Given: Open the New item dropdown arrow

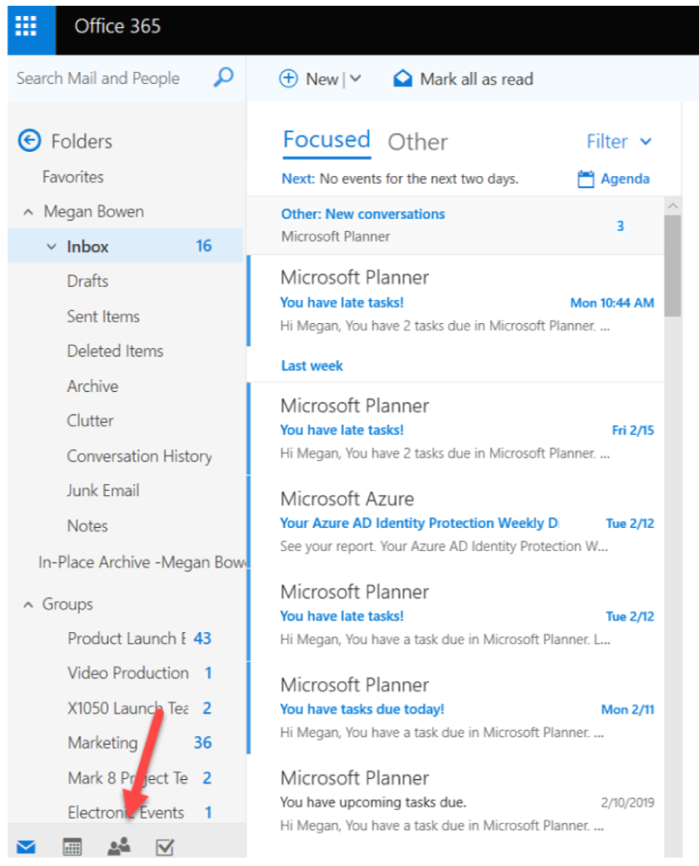Looking at the screenshot, I should click(x=356, y=79).
